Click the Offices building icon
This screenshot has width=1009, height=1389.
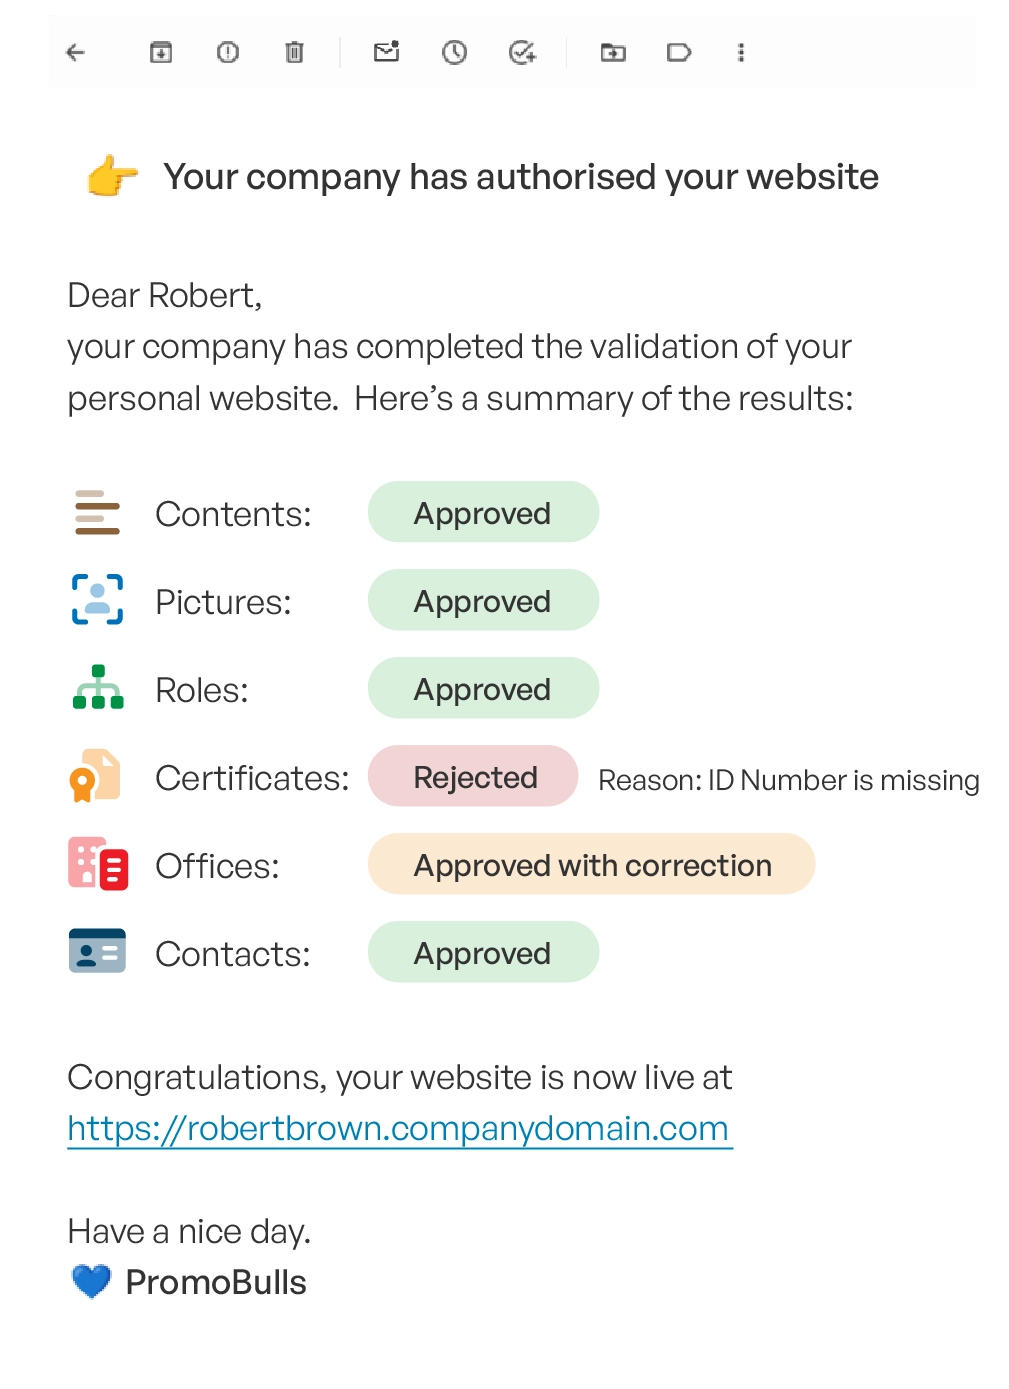point(96,864)
